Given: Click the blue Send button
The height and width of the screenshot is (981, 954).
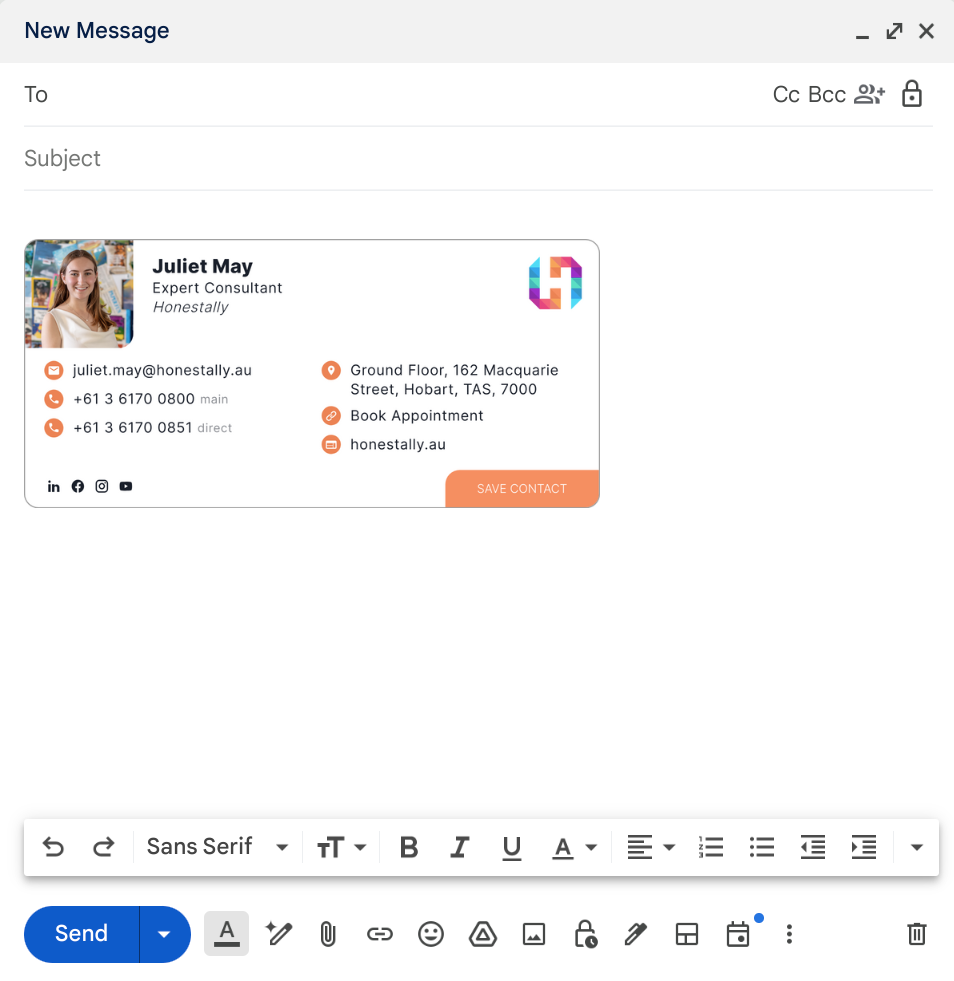Looking at the screenshot, I should 81,934.
